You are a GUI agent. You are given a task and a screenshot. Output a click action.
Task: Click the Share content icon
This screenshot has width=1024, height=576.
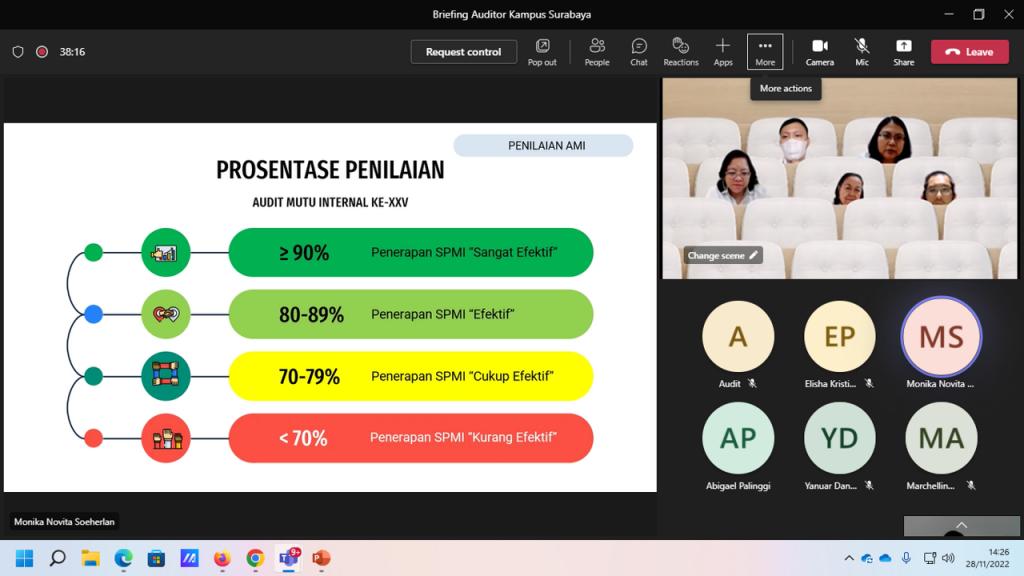coord(903,51)
